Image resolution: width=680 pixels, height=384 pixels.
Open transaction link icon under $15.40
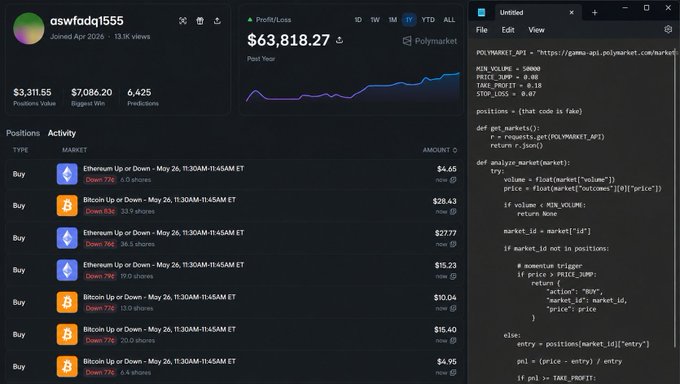[x=453, y=341]
